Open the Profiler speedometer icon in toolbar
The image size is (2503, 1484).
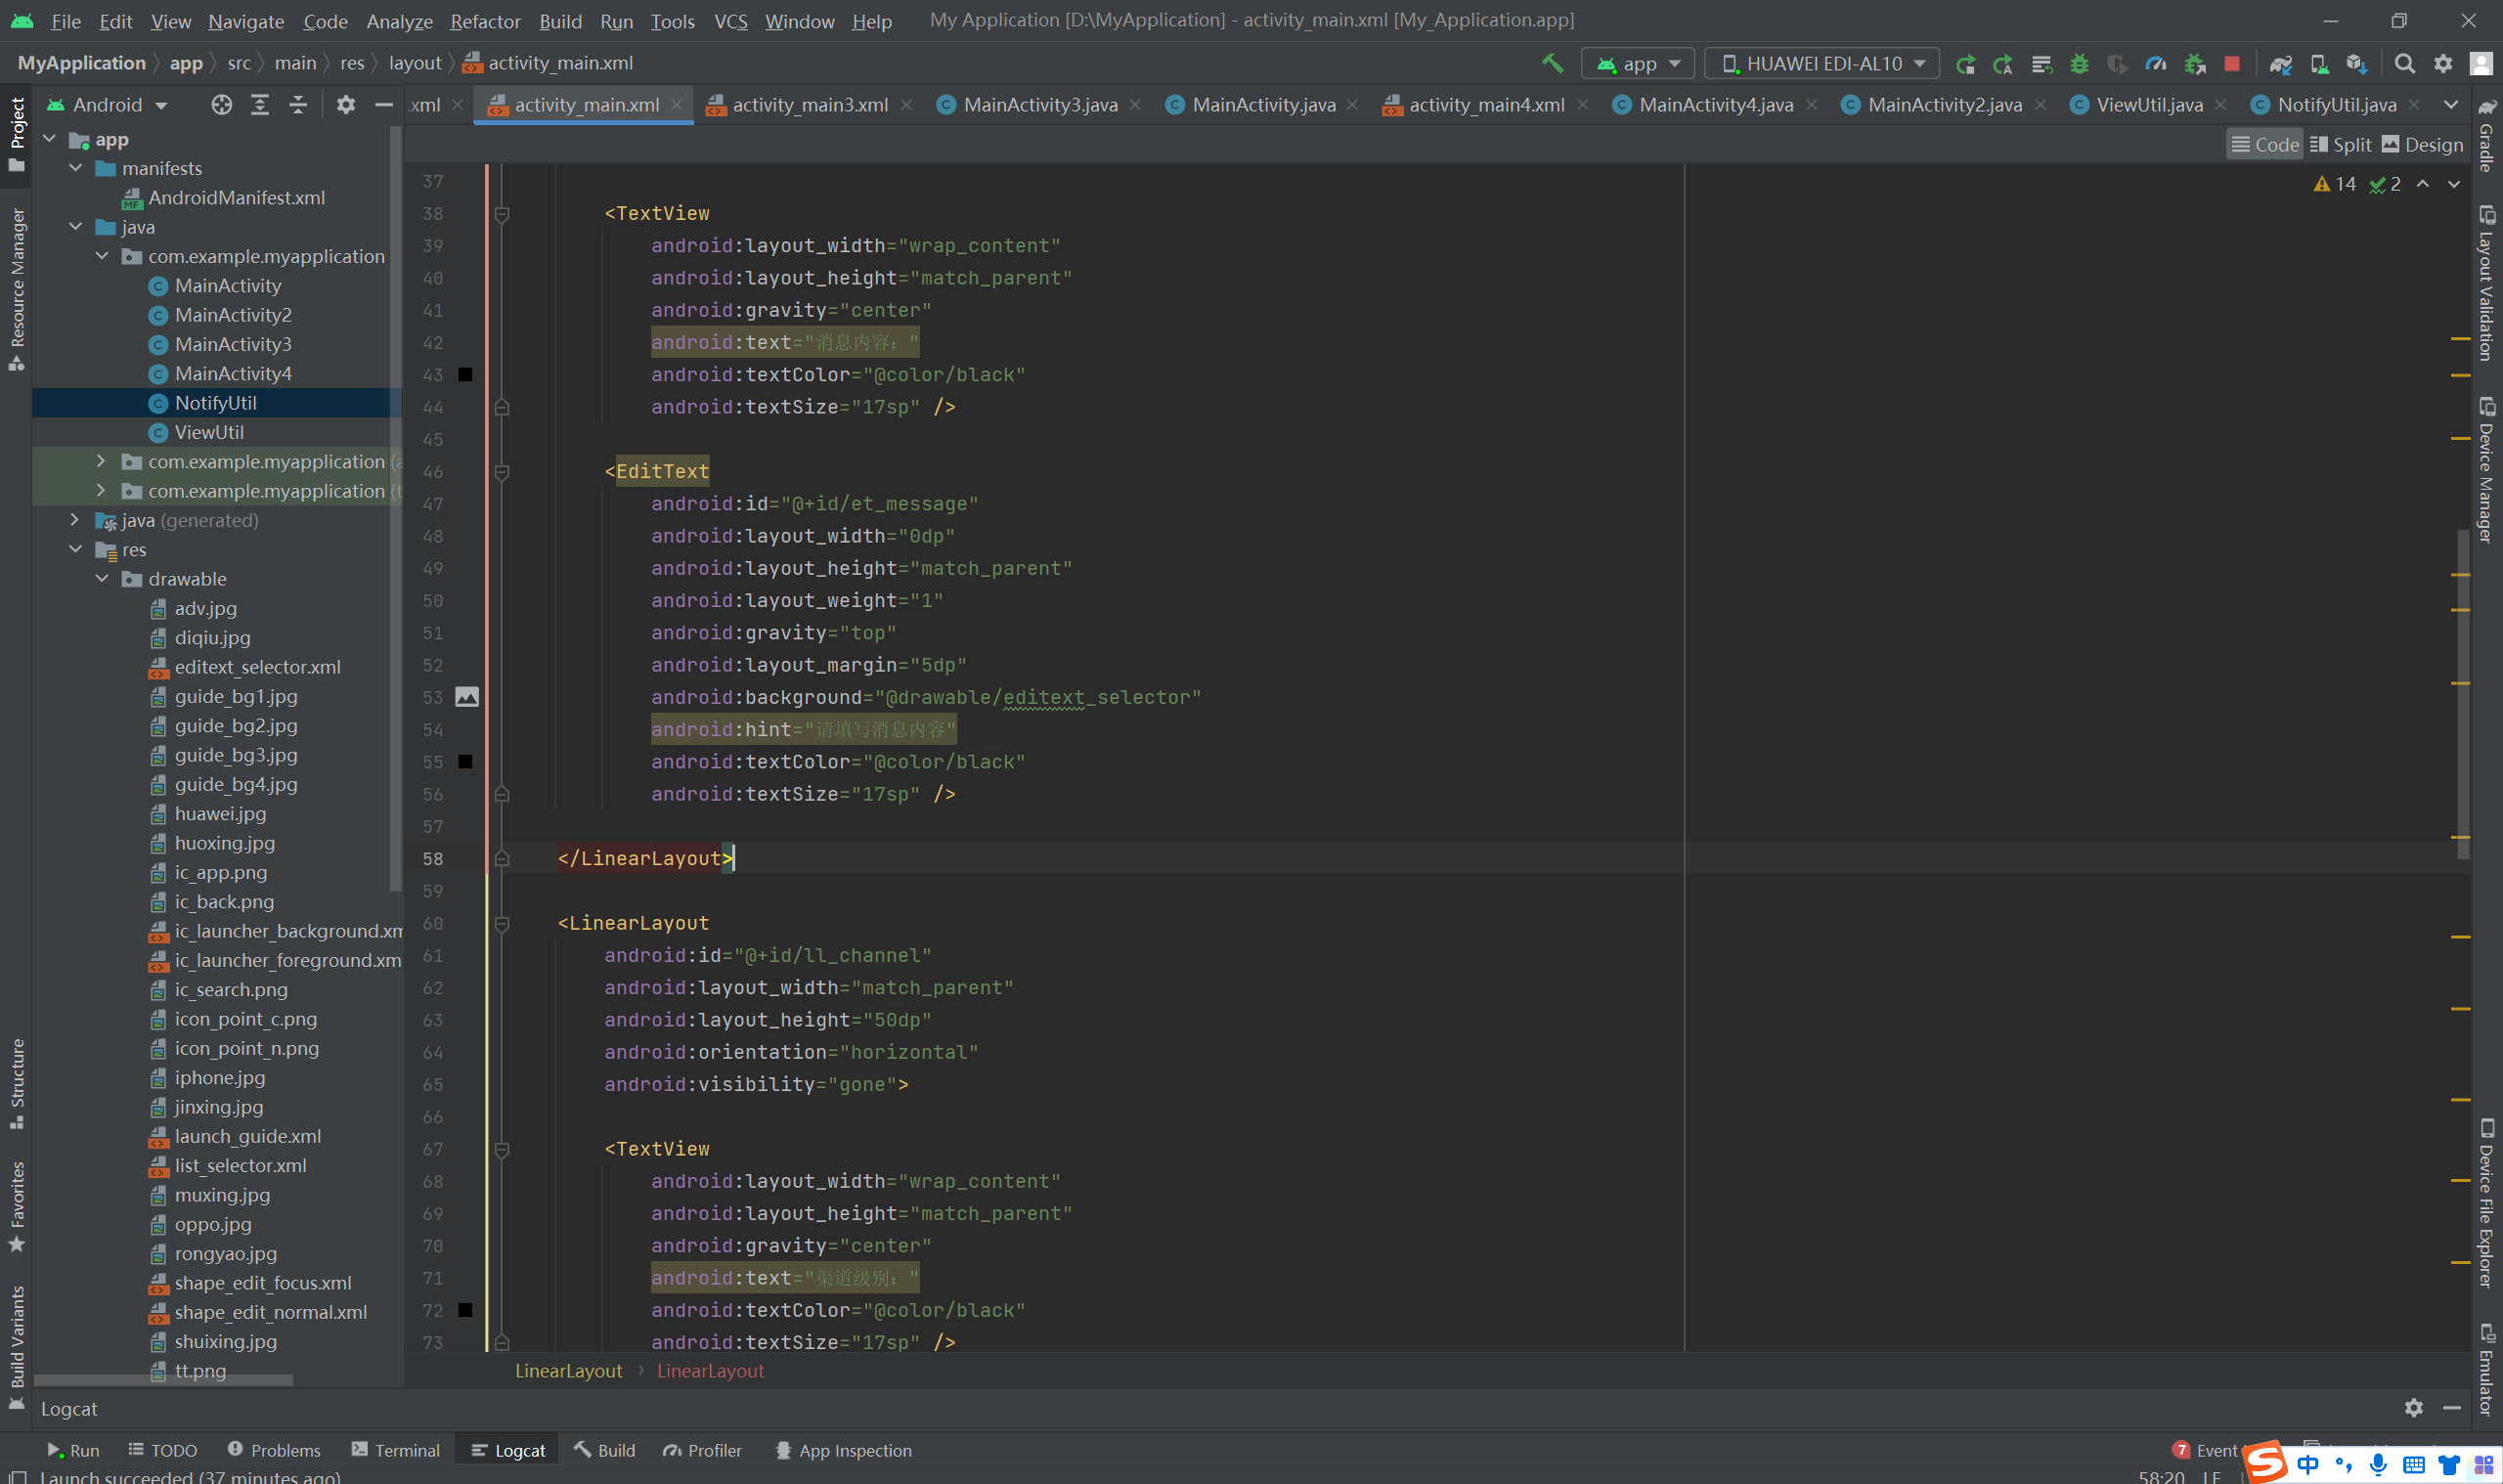pyautogui.click(x=2156, y=64)
